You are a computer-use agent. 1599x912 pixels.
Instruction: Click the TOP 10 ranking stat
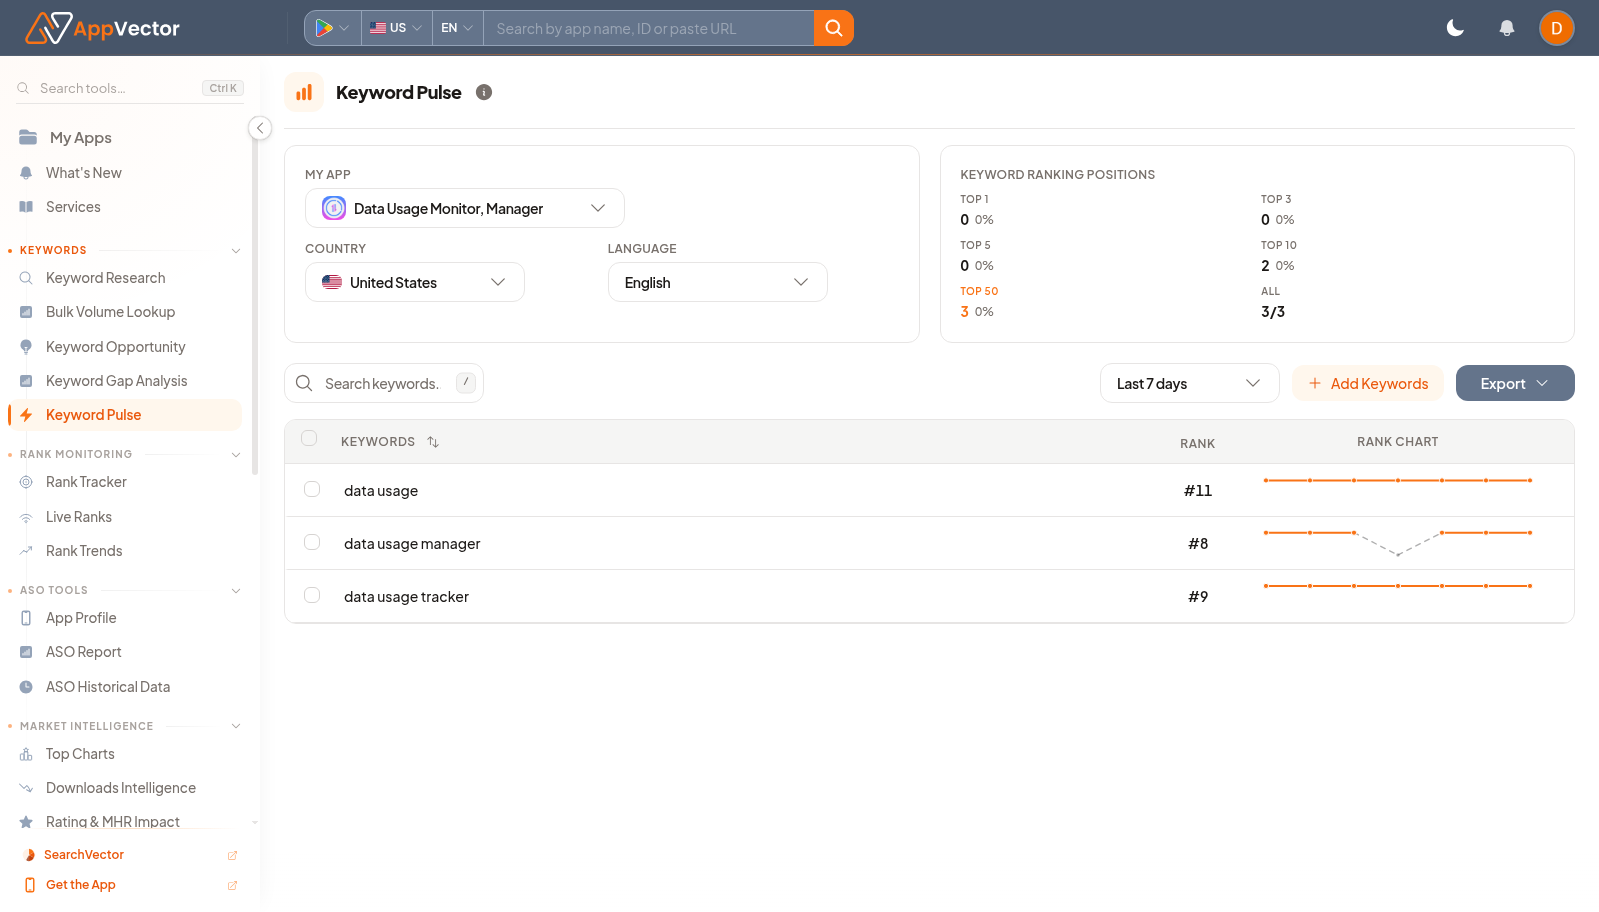point(1279,256)
